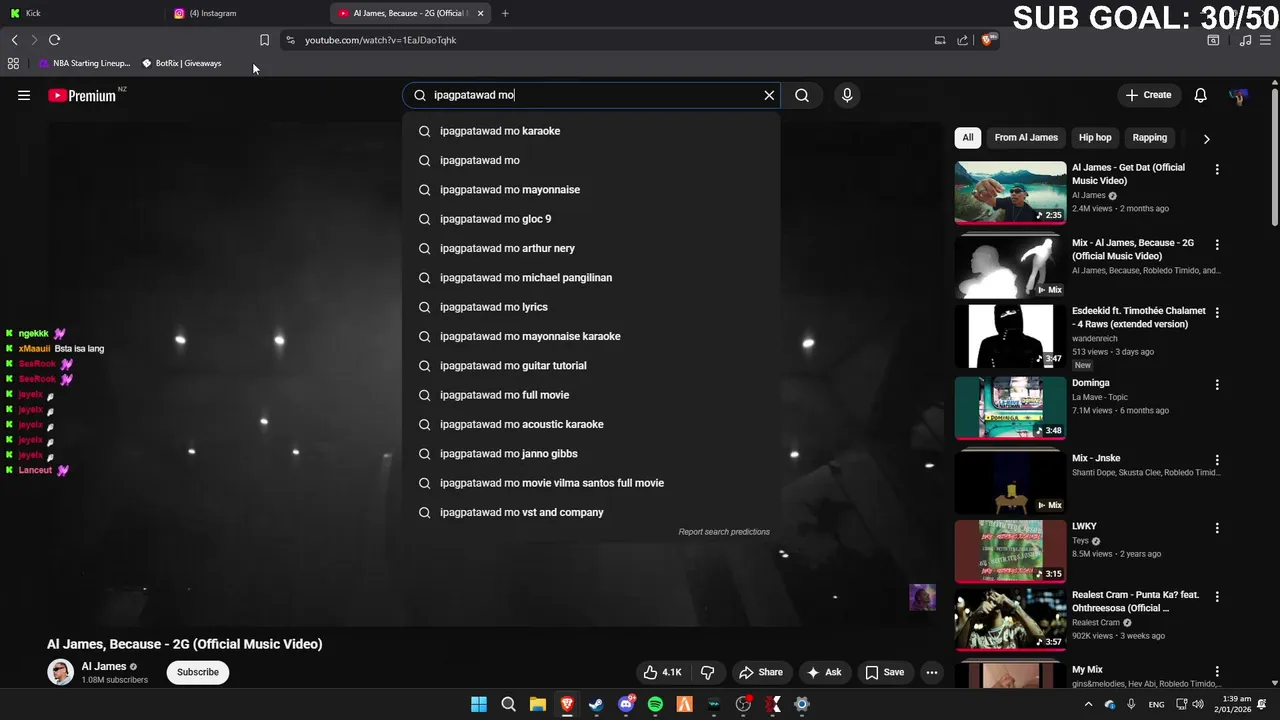Open more actions ellipsis below the video
This screenshot has width=1280, height=720.
pyautogui.click(x=932, y=672)
